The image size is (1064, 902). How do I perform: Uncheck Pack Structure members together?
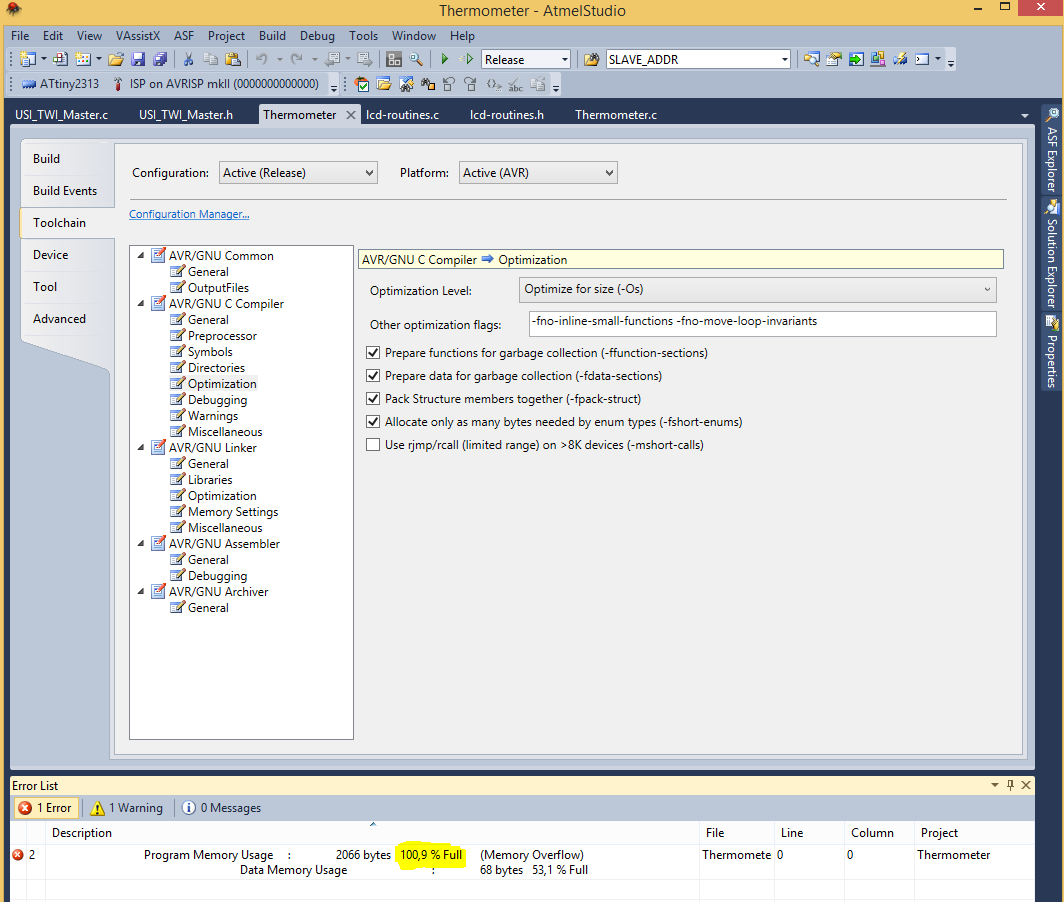[x=373, y=399]
